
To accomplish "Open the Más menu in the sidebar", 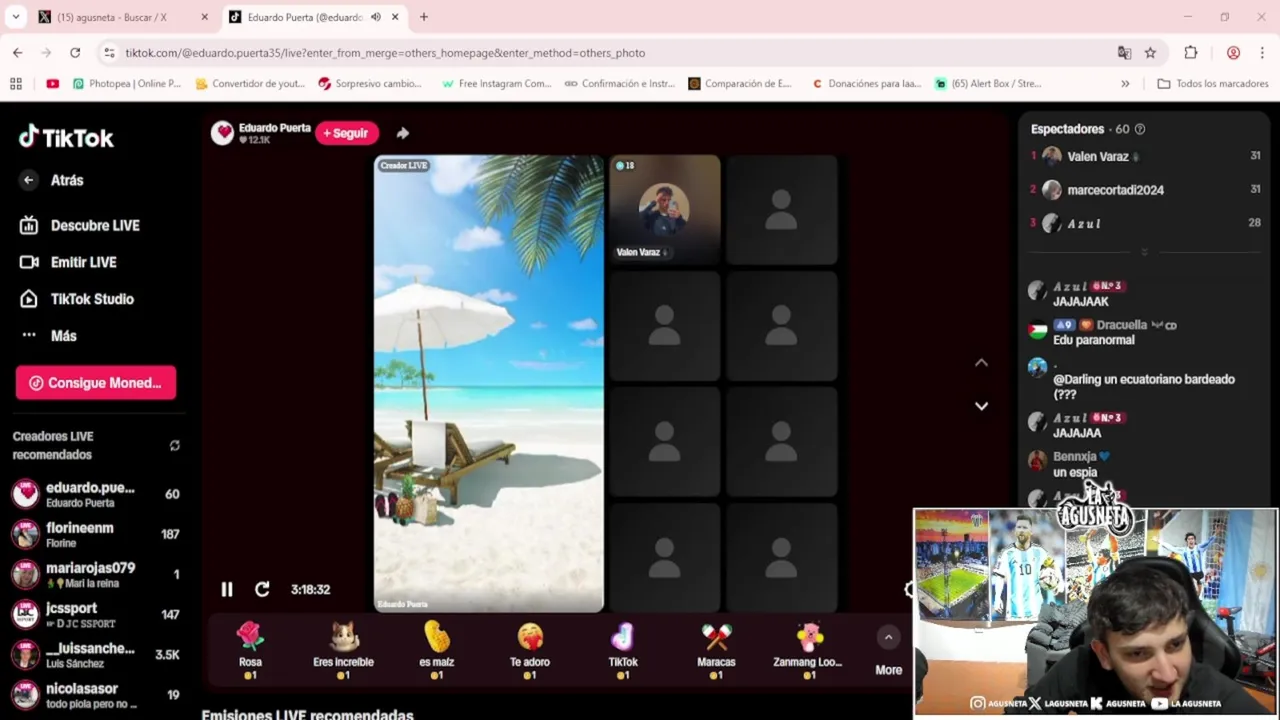I will click(x=48, y=336).
